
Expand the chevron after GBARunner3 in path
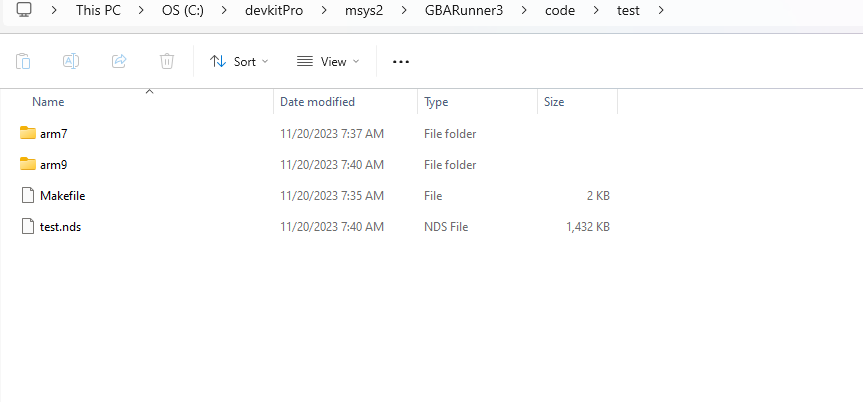click(x=525, y=10)
